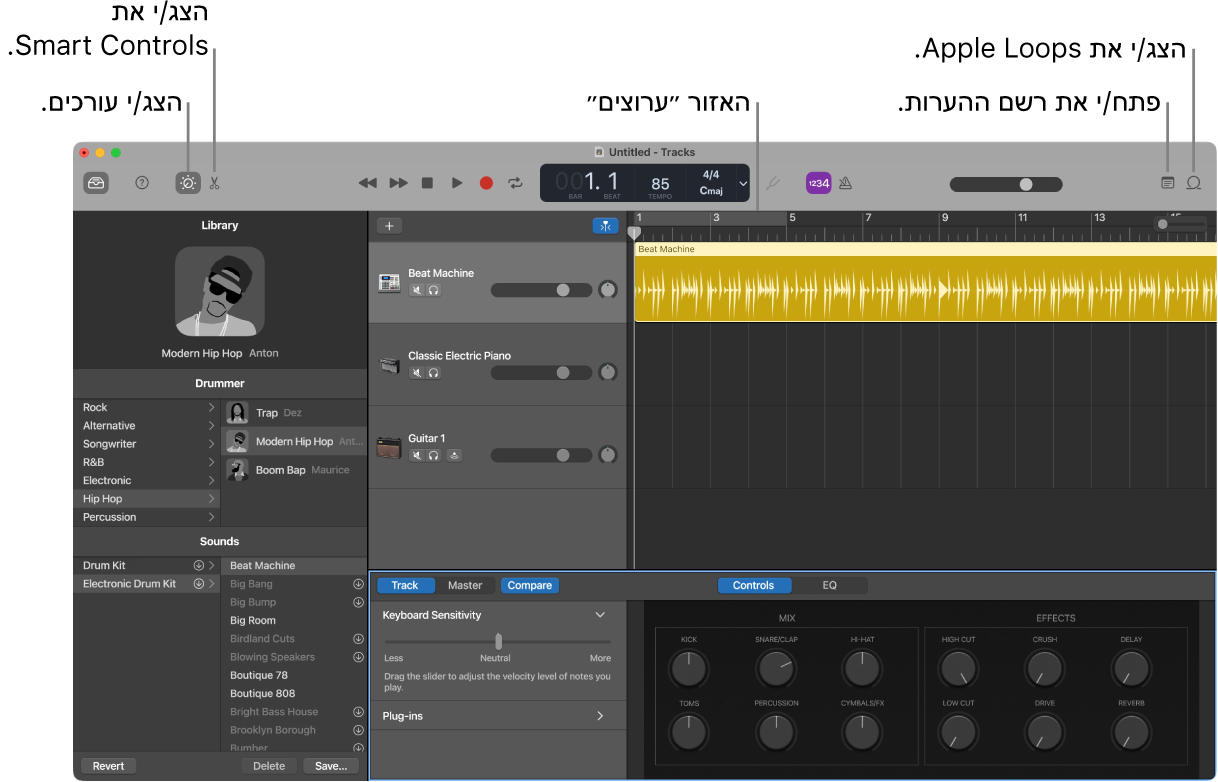This screenshot has width=1218, height=782.
Task: Click the Save button
Action: [330, 765]
